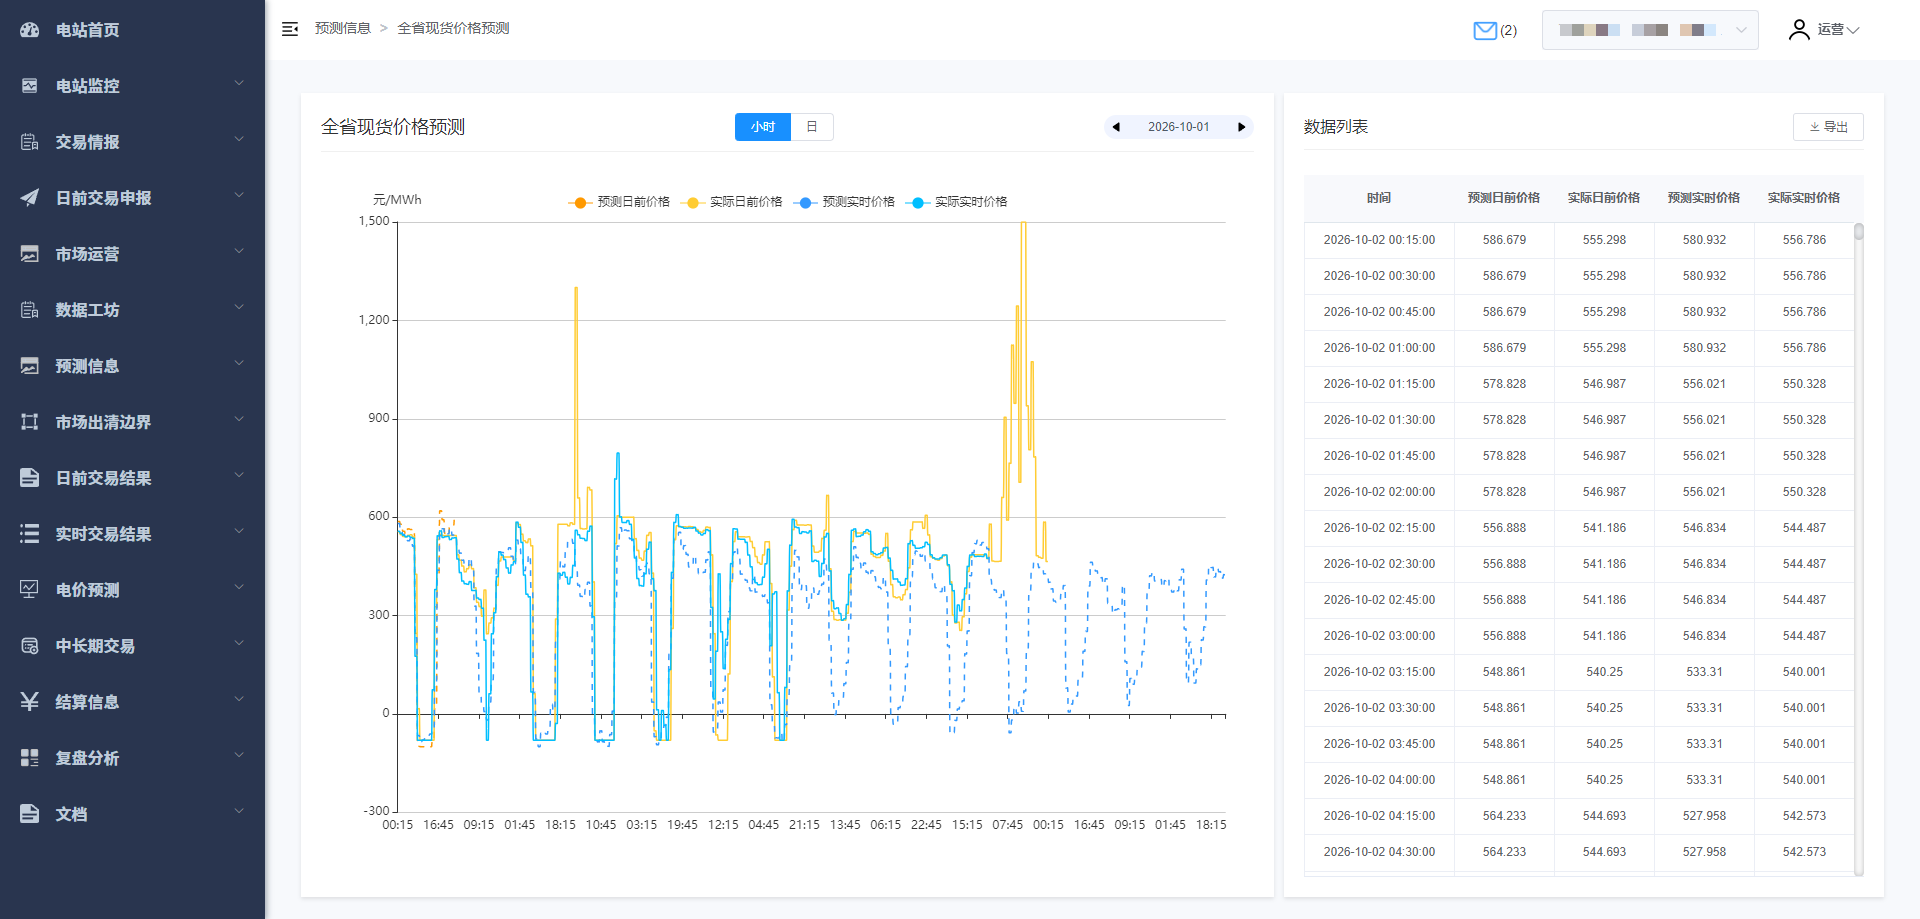Screen dimensions: 1920x919
Task: Expand the 电站监控 submenu chevron
Action: 239,83
